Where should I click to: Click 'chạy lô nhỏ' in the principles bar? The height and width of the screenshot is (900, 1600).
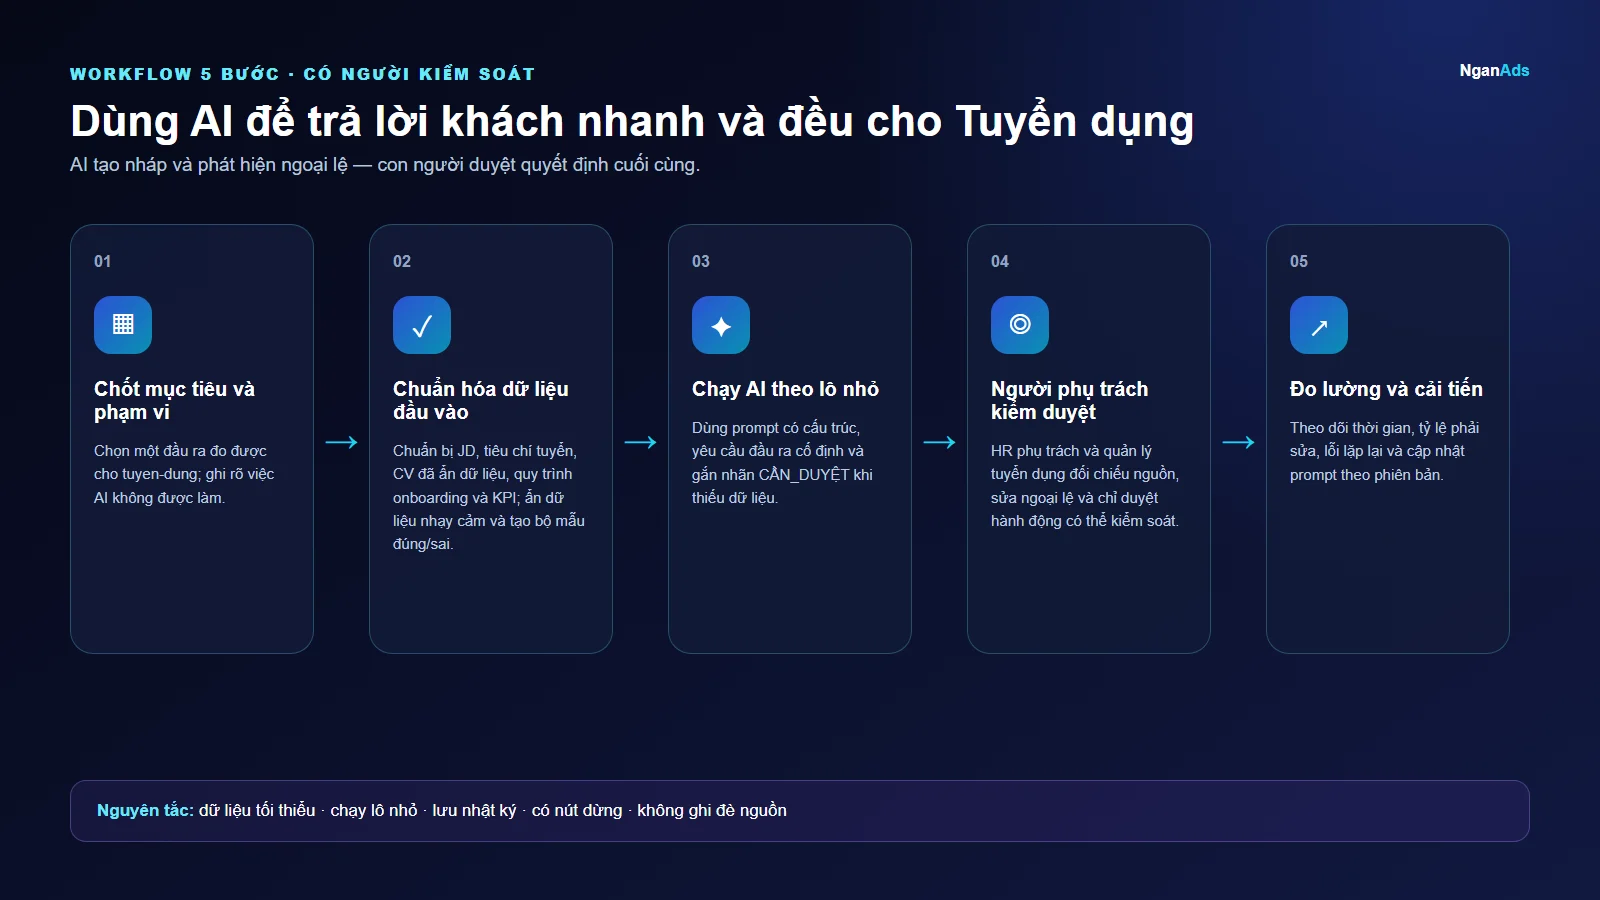[x=374, y=810]
